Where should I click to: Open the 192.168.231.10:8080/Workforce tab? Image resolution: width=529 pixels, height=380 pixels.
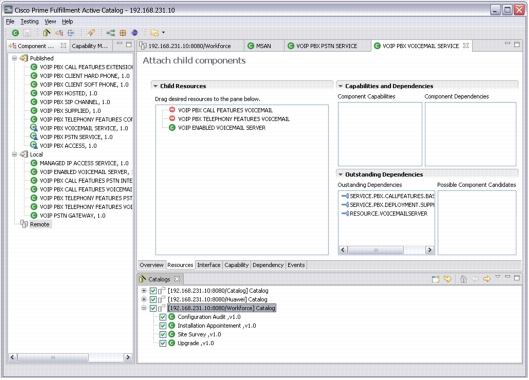click(190, 46)
